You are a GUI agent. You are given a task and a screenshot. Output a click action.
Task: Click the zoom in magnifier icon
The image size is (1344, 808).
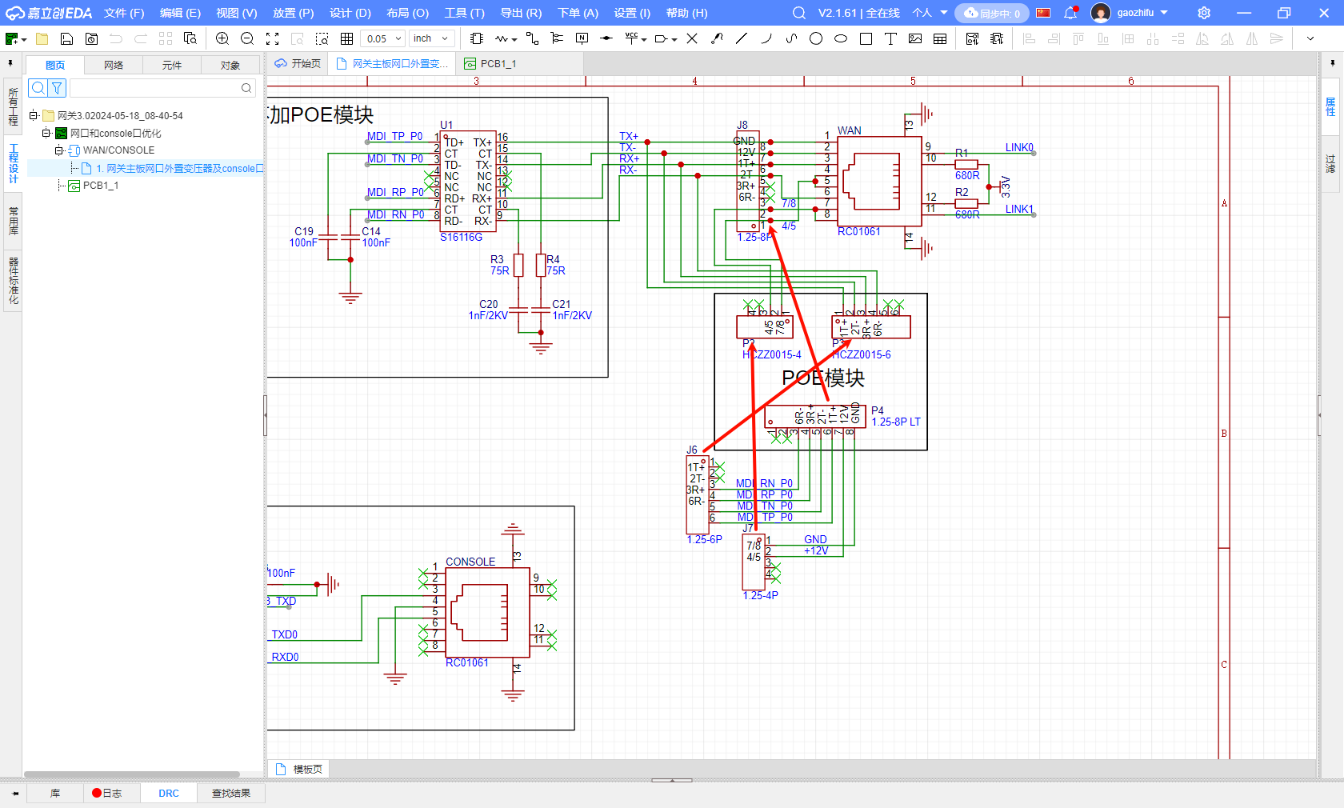point(222,39)
